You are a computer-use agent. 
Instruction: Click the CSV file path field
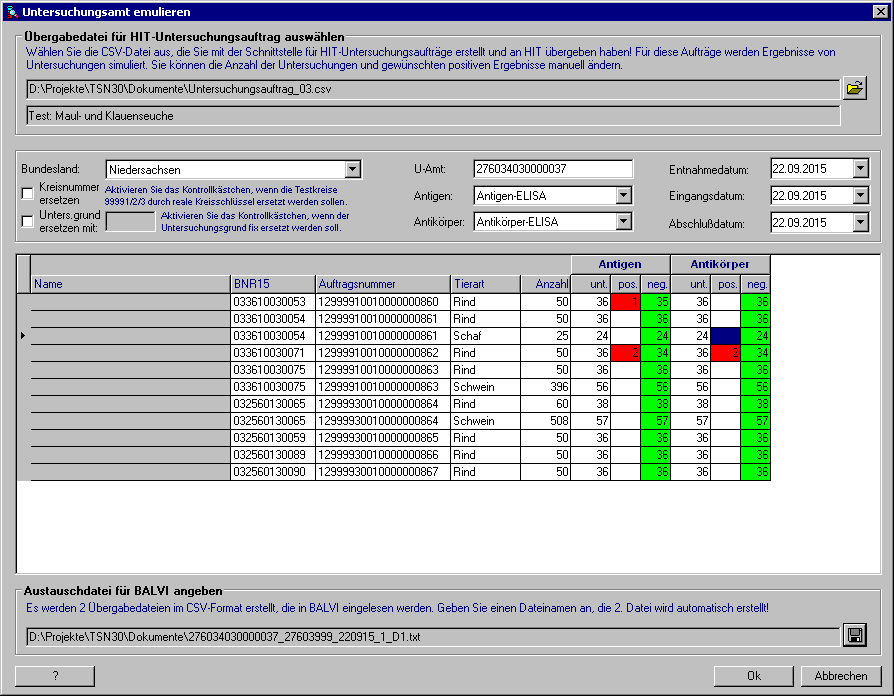pyautogui.click(x=433, y=89)
